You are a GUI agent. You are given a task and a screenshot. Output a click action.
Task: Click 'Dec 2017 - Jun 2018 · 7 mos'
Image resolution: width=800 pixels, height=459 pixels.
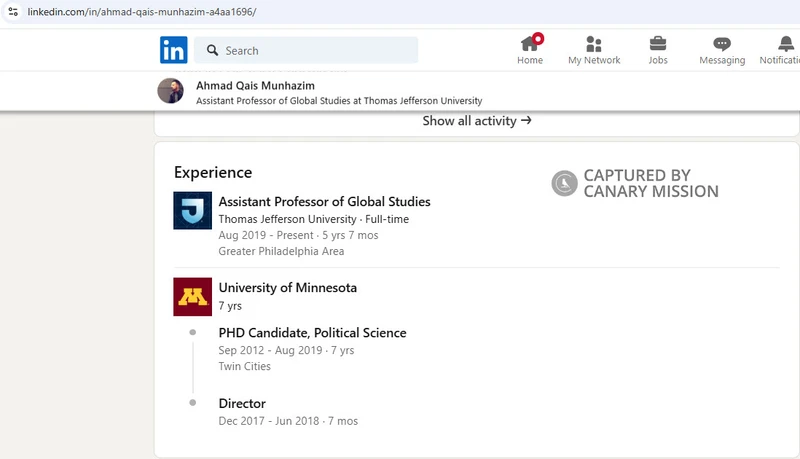[288, 421]
